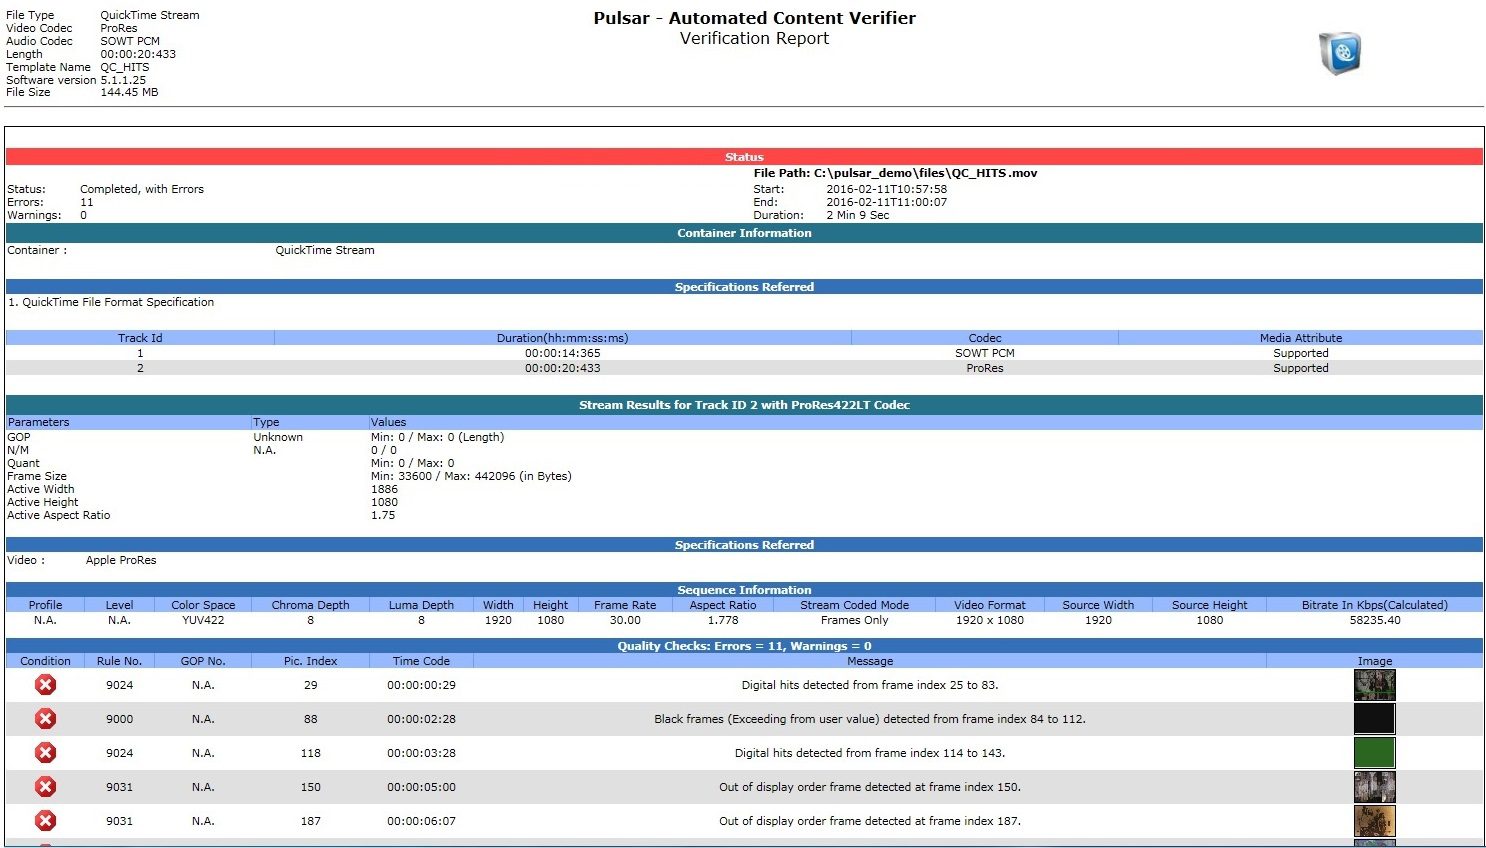
Task: Click the Supported label for Track Id 2
Action: click(1300, 368)
